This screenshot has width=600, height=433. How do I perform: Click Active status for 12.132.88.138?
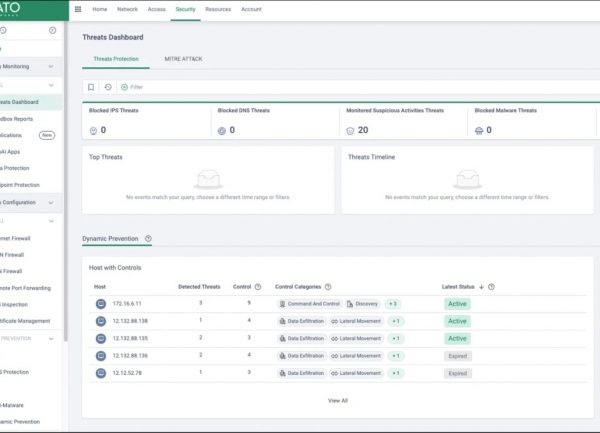(x=457, y=321)
